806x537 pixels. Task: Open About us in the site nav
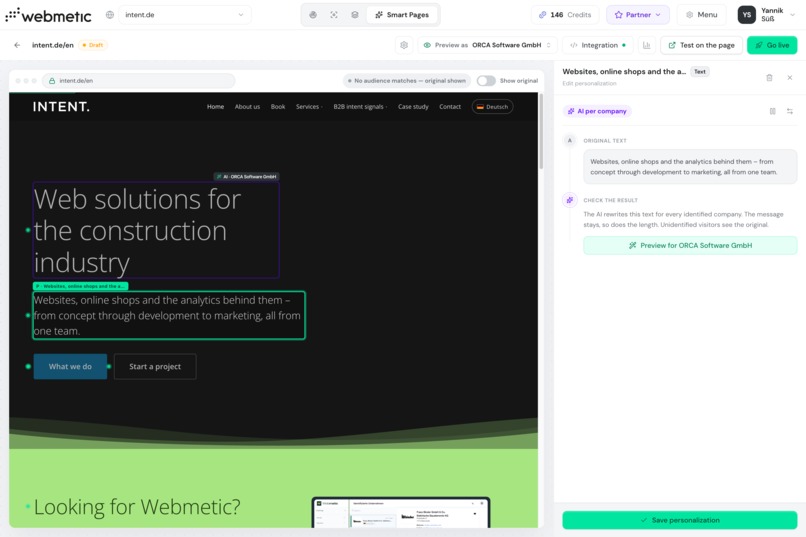[247, 107]
